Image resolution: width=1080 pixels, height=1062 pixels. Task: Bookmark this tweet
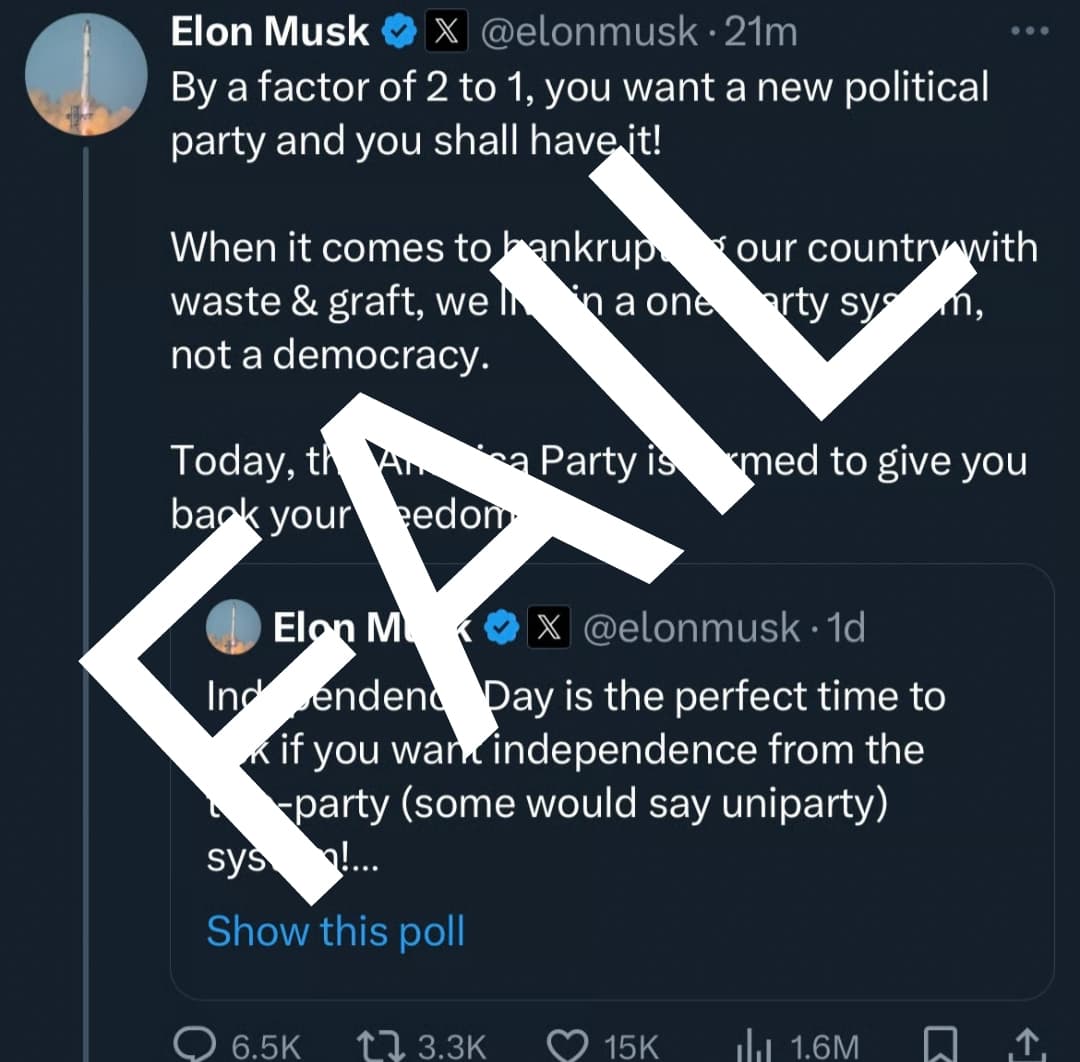click(x=940, y=1046)
